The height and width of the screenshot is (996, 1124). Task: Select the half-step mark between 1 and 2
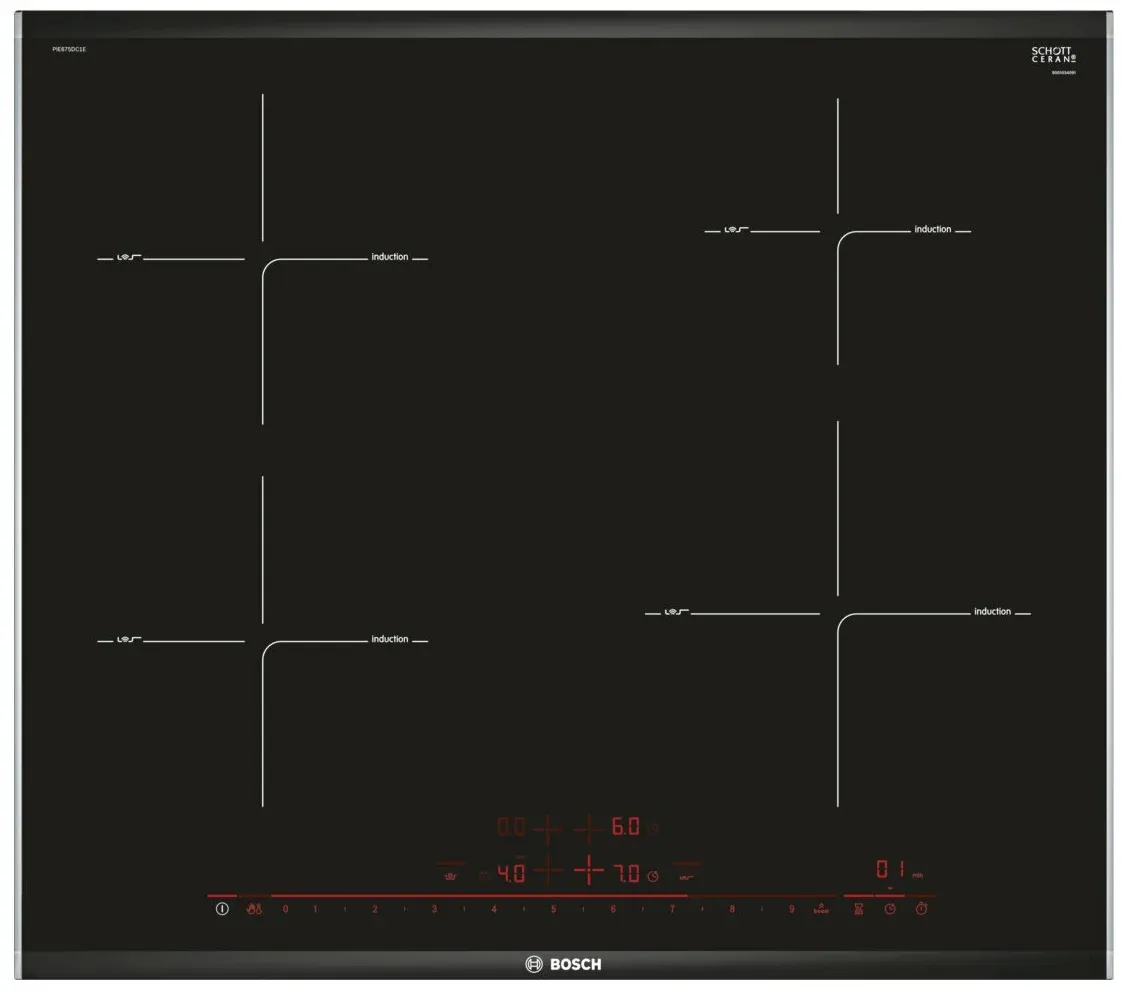click(345, 909)
